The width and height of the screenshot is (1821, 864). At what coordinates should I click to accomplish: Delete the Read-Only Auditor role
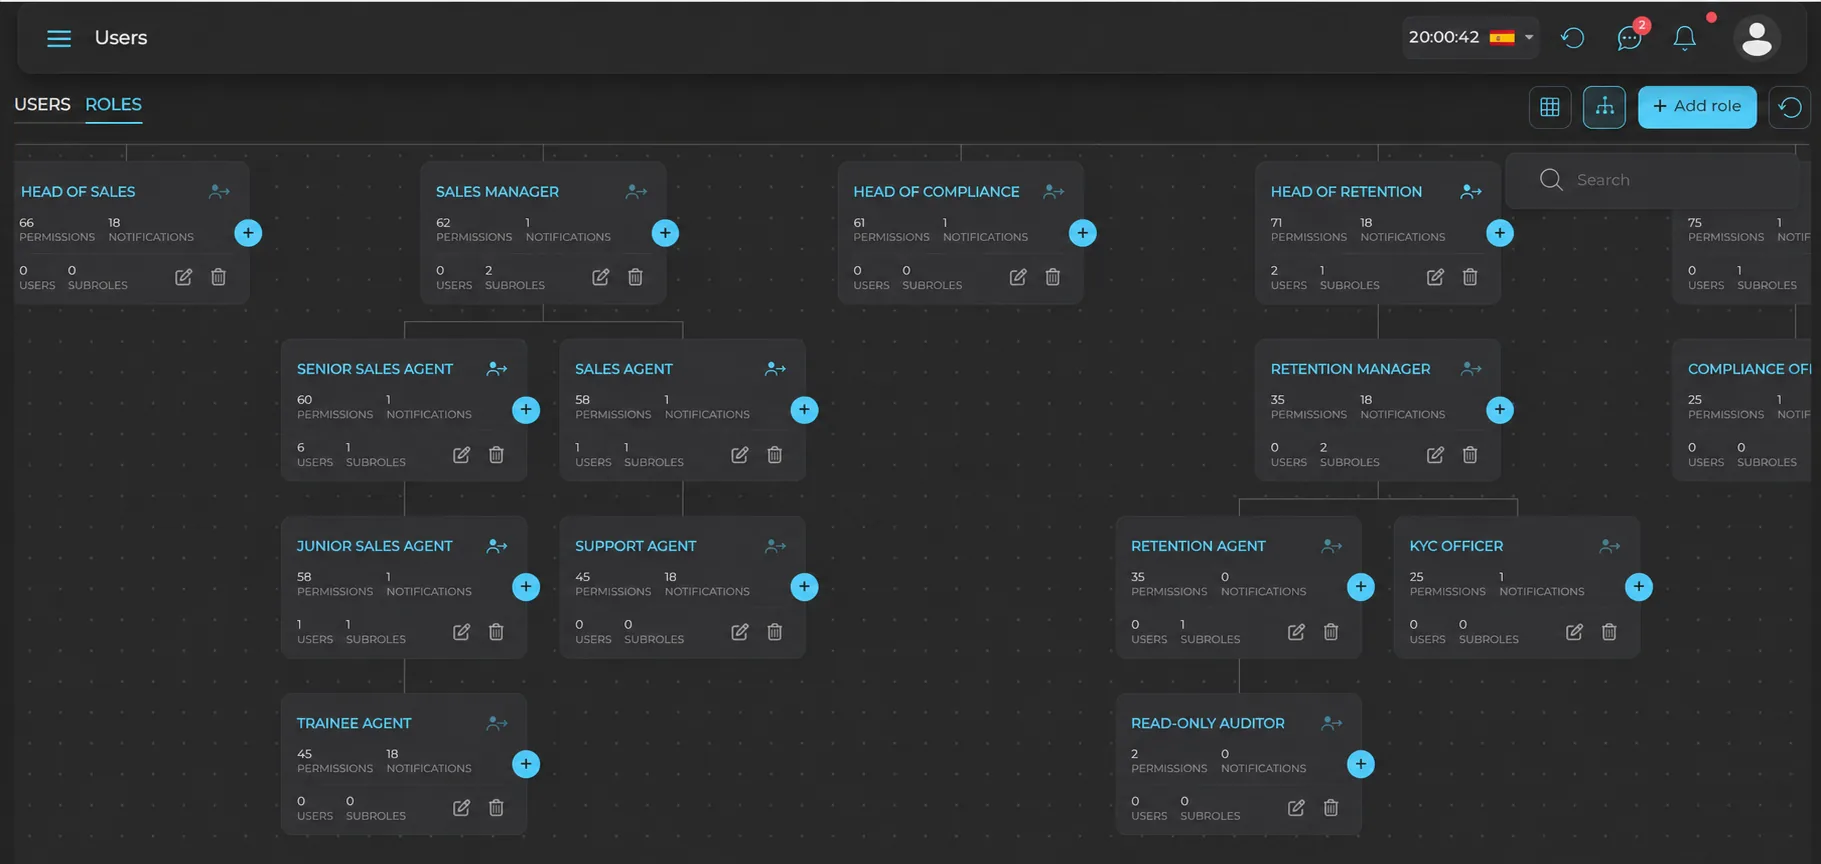pos(1331,808)
